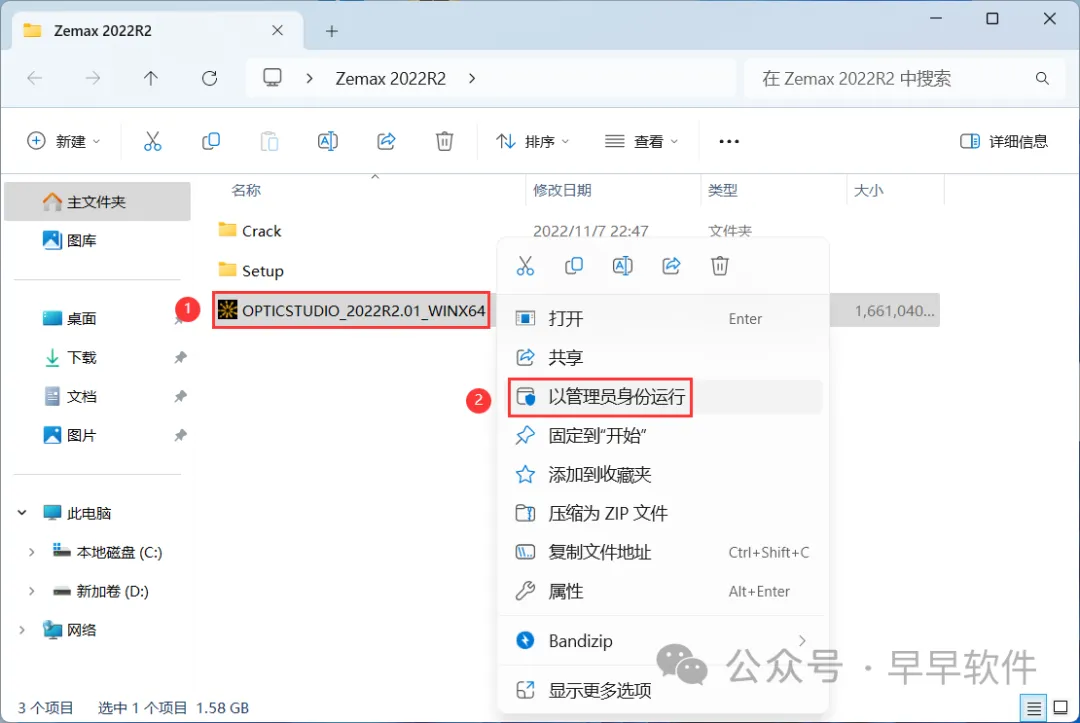
Task: Select 以管理员身份运行
Action: 661,397
